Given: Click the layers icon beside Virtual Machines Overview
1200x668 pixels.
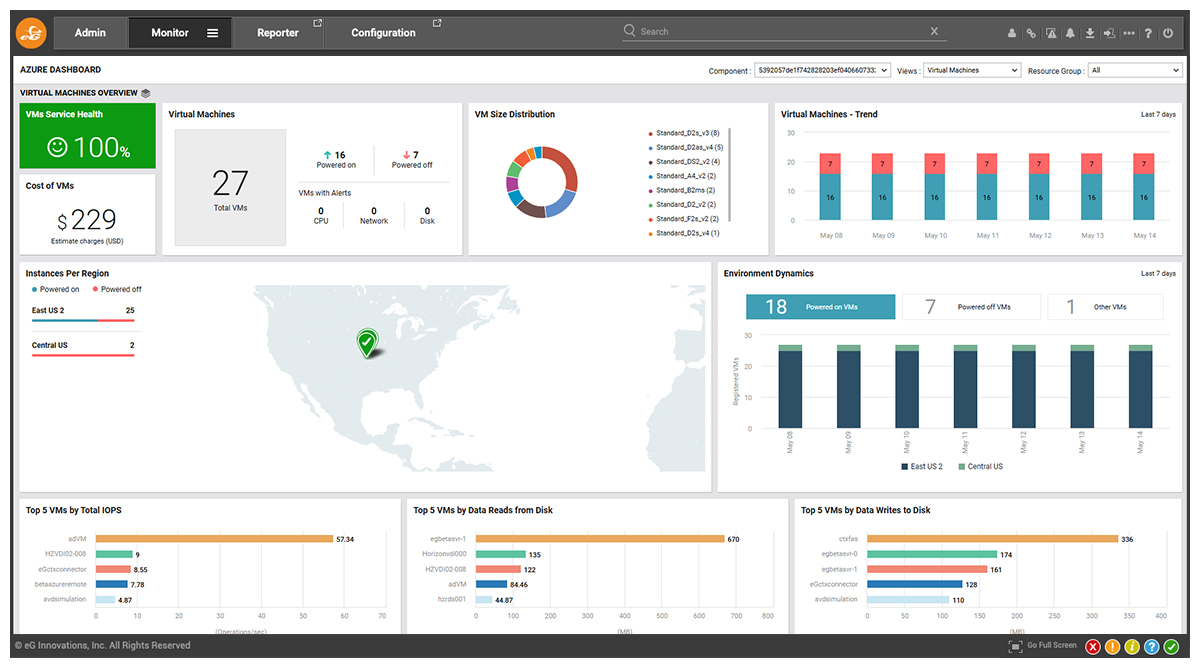Looking at the screenshot, I should click(146, 93).
